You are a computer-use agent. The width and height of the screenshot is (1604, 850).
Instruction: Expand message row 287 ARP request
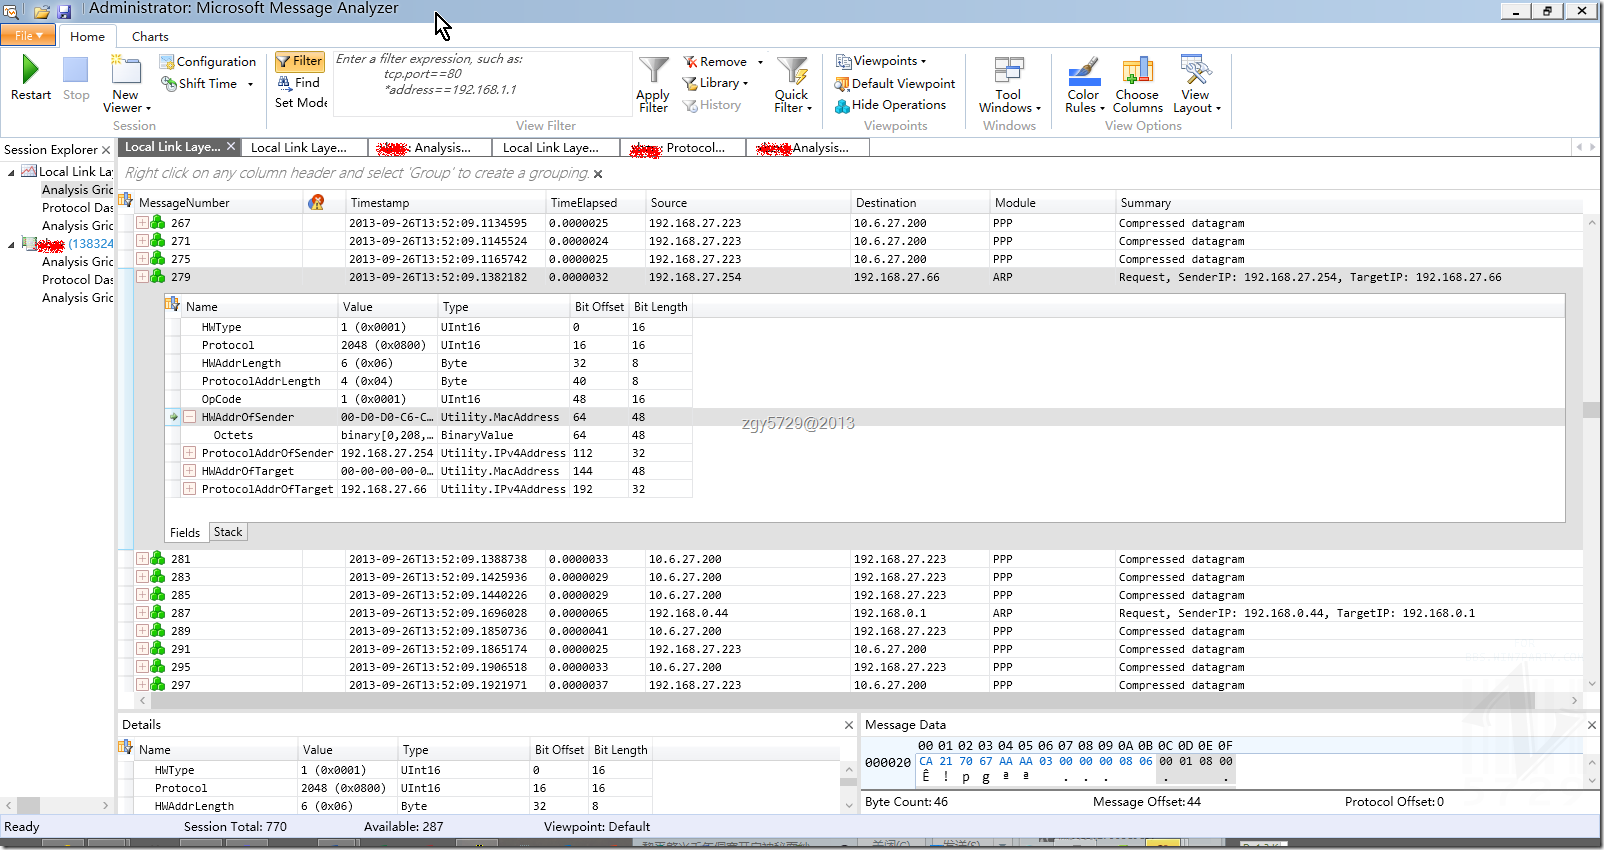click(142, 613)
